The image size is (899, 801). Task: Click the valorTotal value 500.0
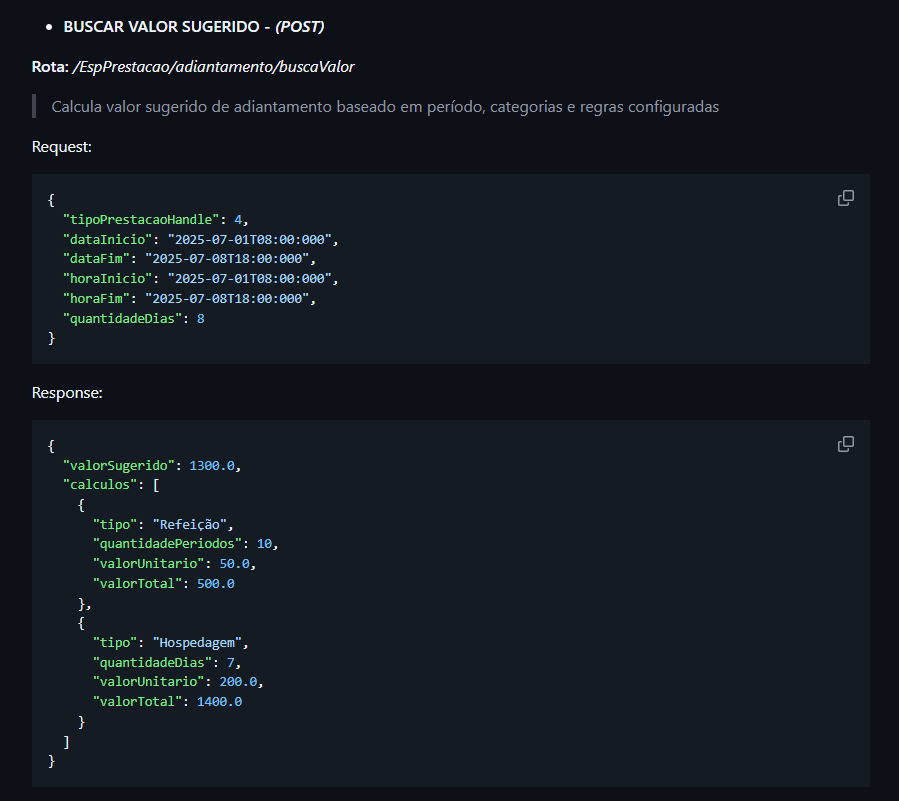pos(216,584)
